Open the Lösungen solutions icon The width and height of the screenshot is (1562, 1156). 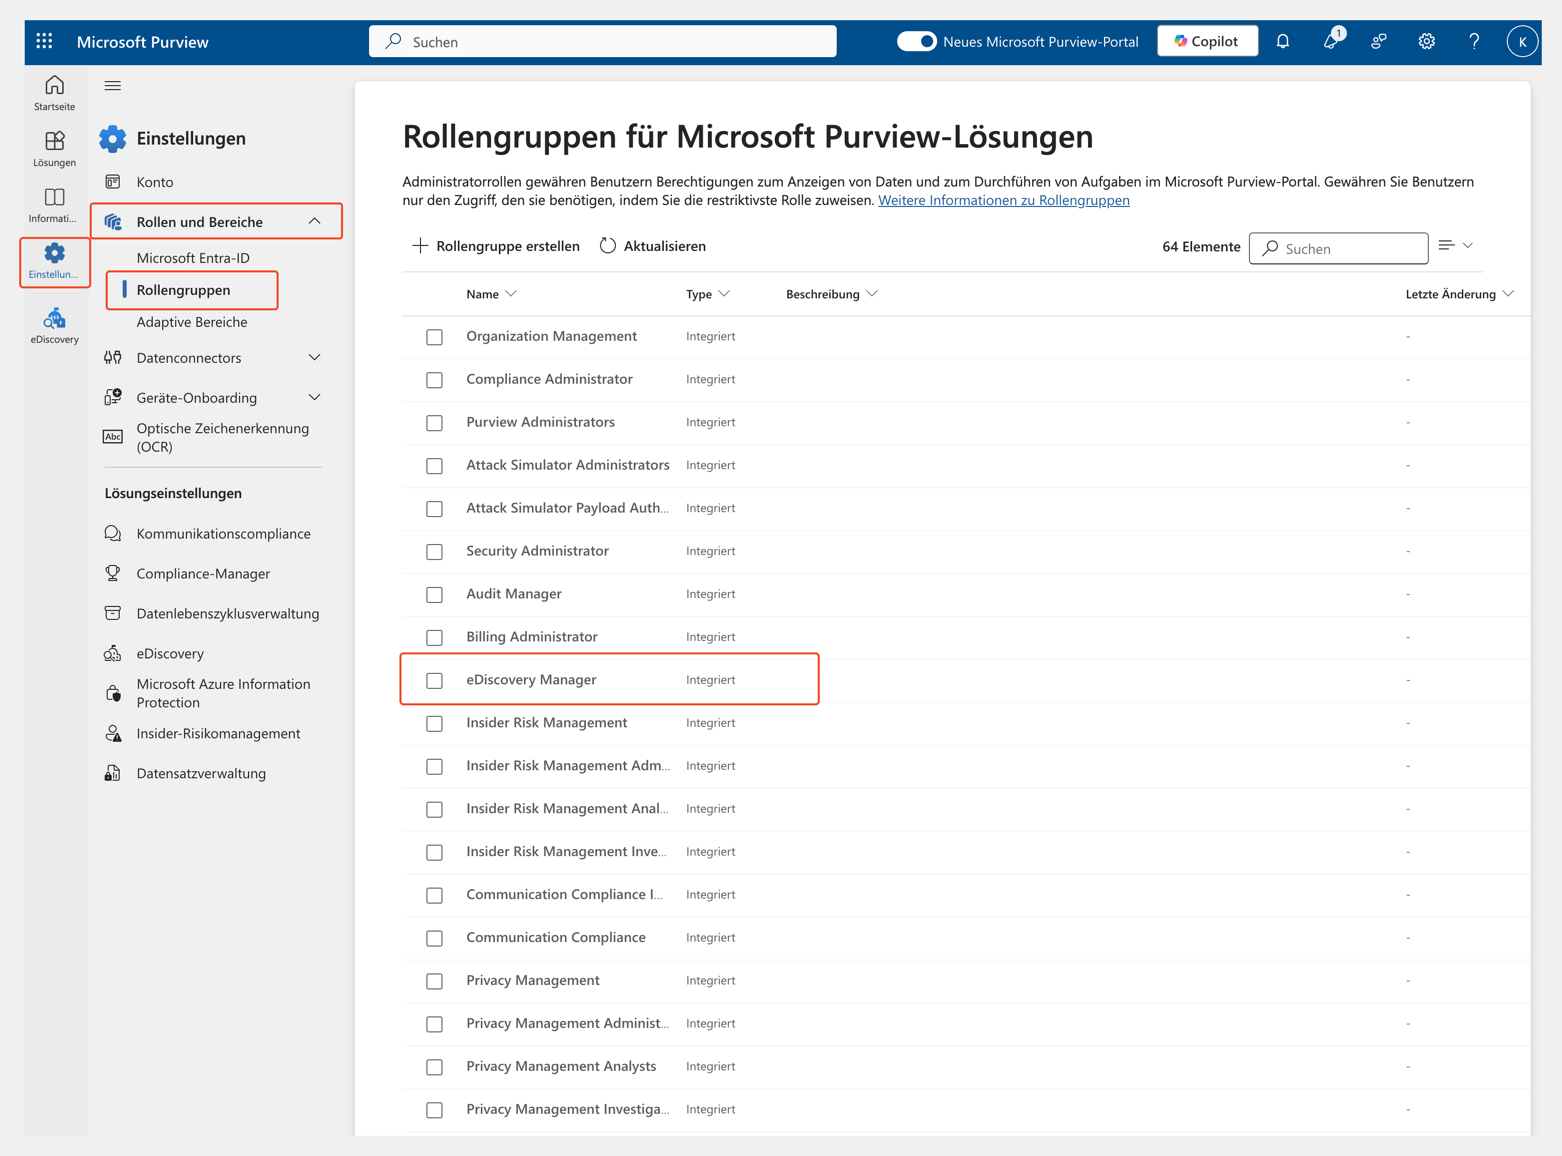coord(54,148)
